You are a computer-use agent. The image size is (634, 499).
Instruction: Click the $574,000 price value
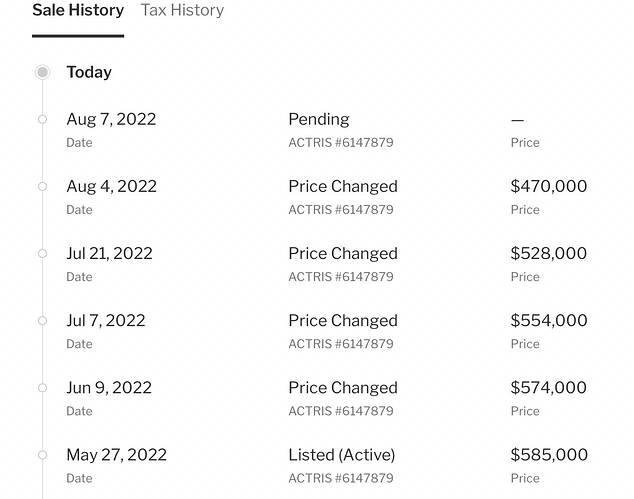tap(549, 388)
